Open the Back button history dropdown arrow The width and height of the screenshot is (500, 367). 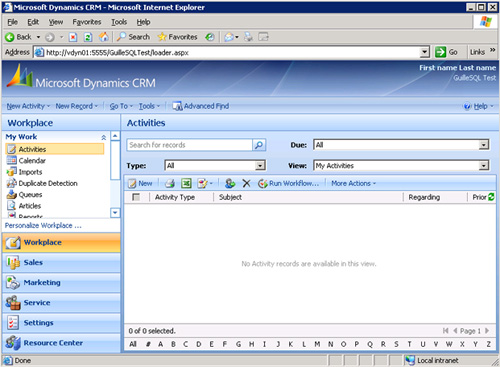(x=38, y=37)
